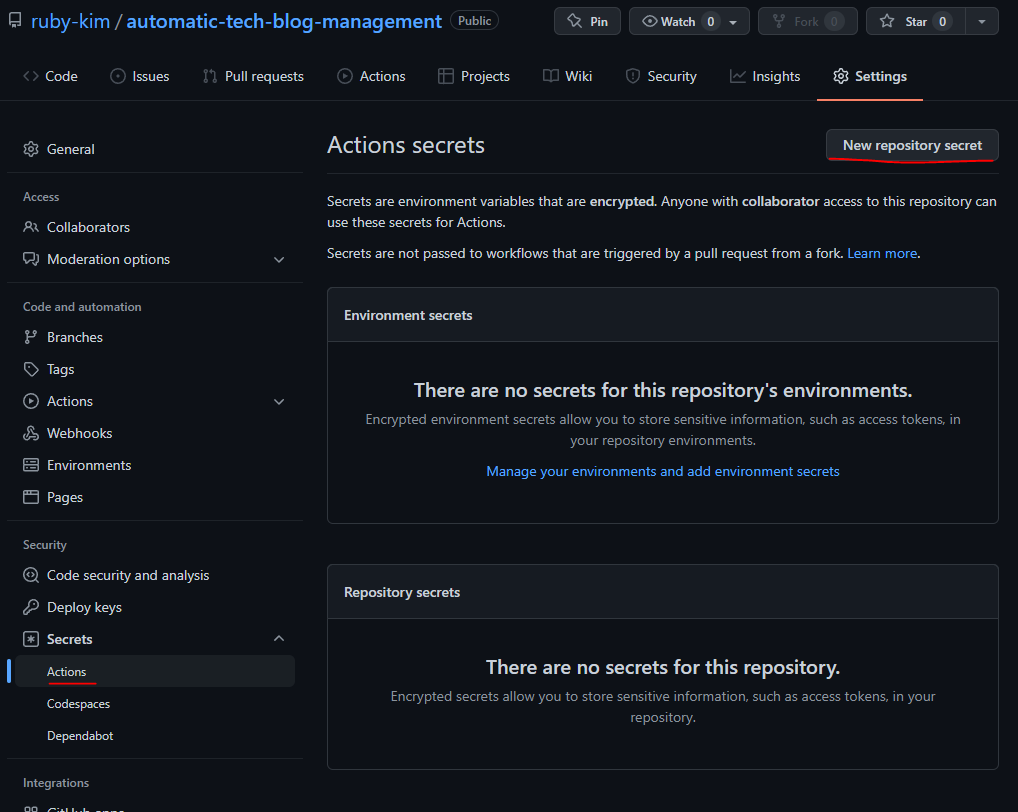Open the Watch options dropdown arrow
This screenshot has height=812, width=1018.
pyautogui.click(x=734, y=22)
